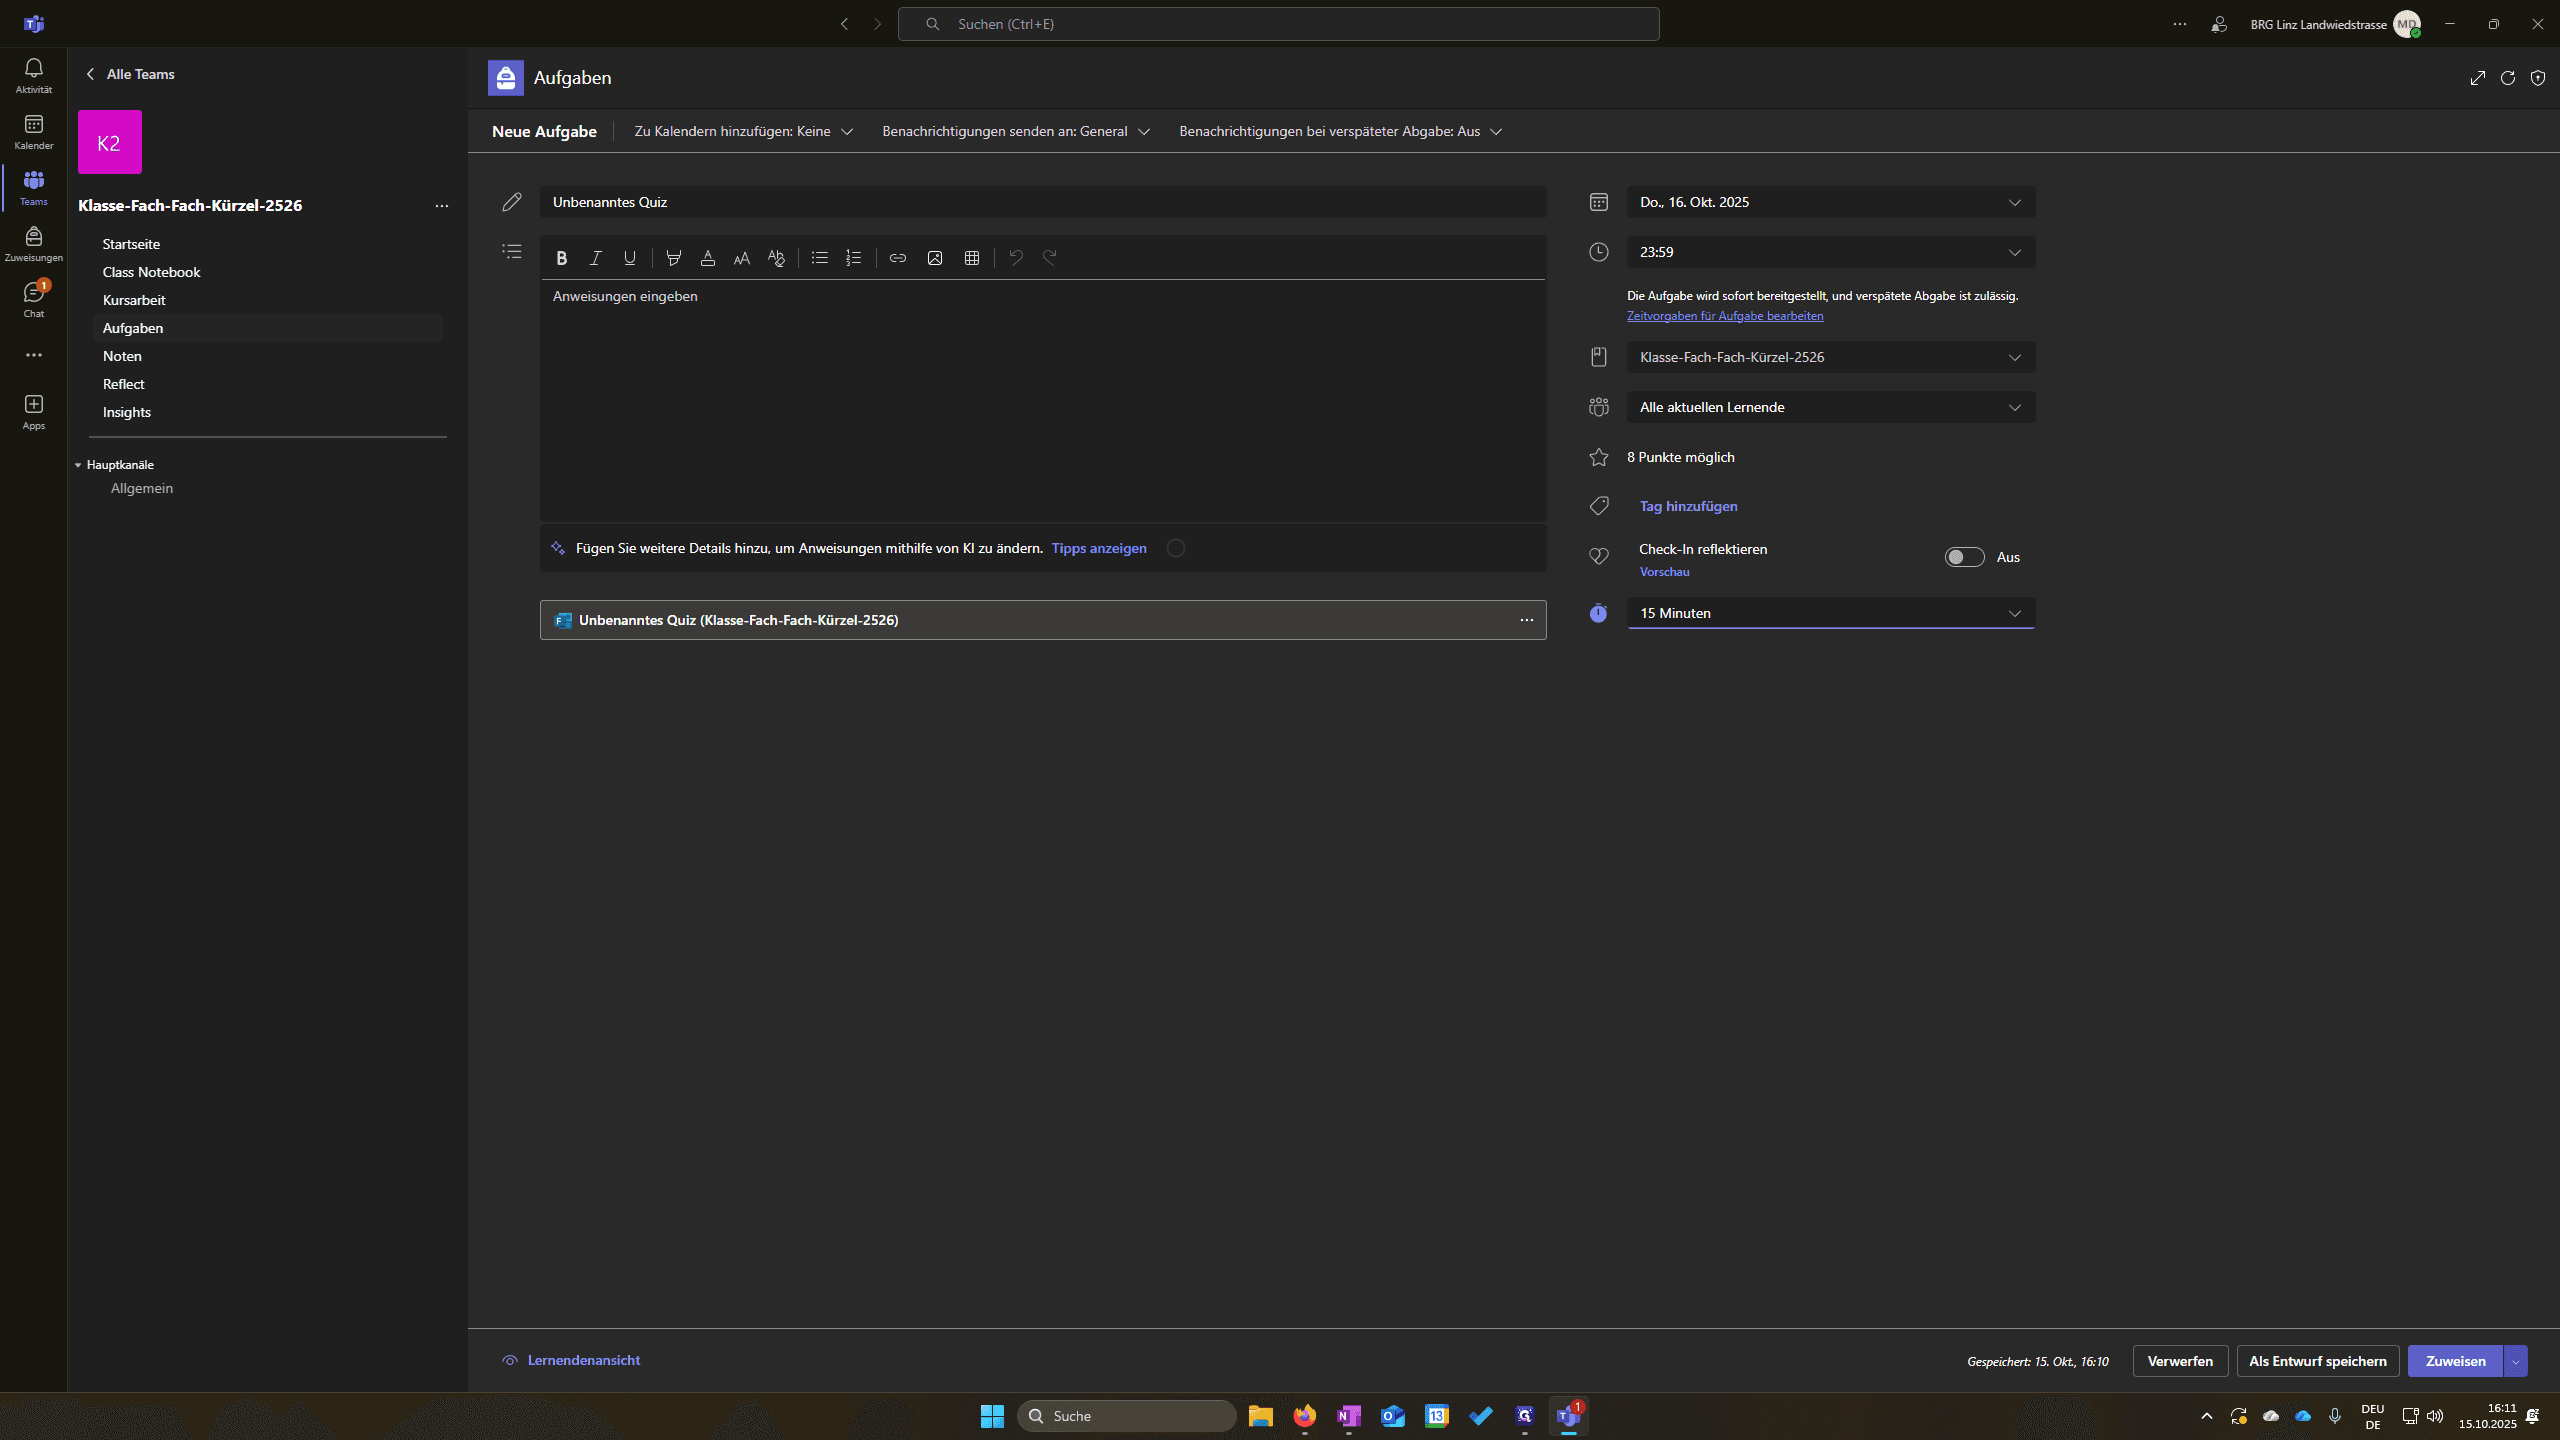Open Apps in the Teams sidebar

(34, 412)
